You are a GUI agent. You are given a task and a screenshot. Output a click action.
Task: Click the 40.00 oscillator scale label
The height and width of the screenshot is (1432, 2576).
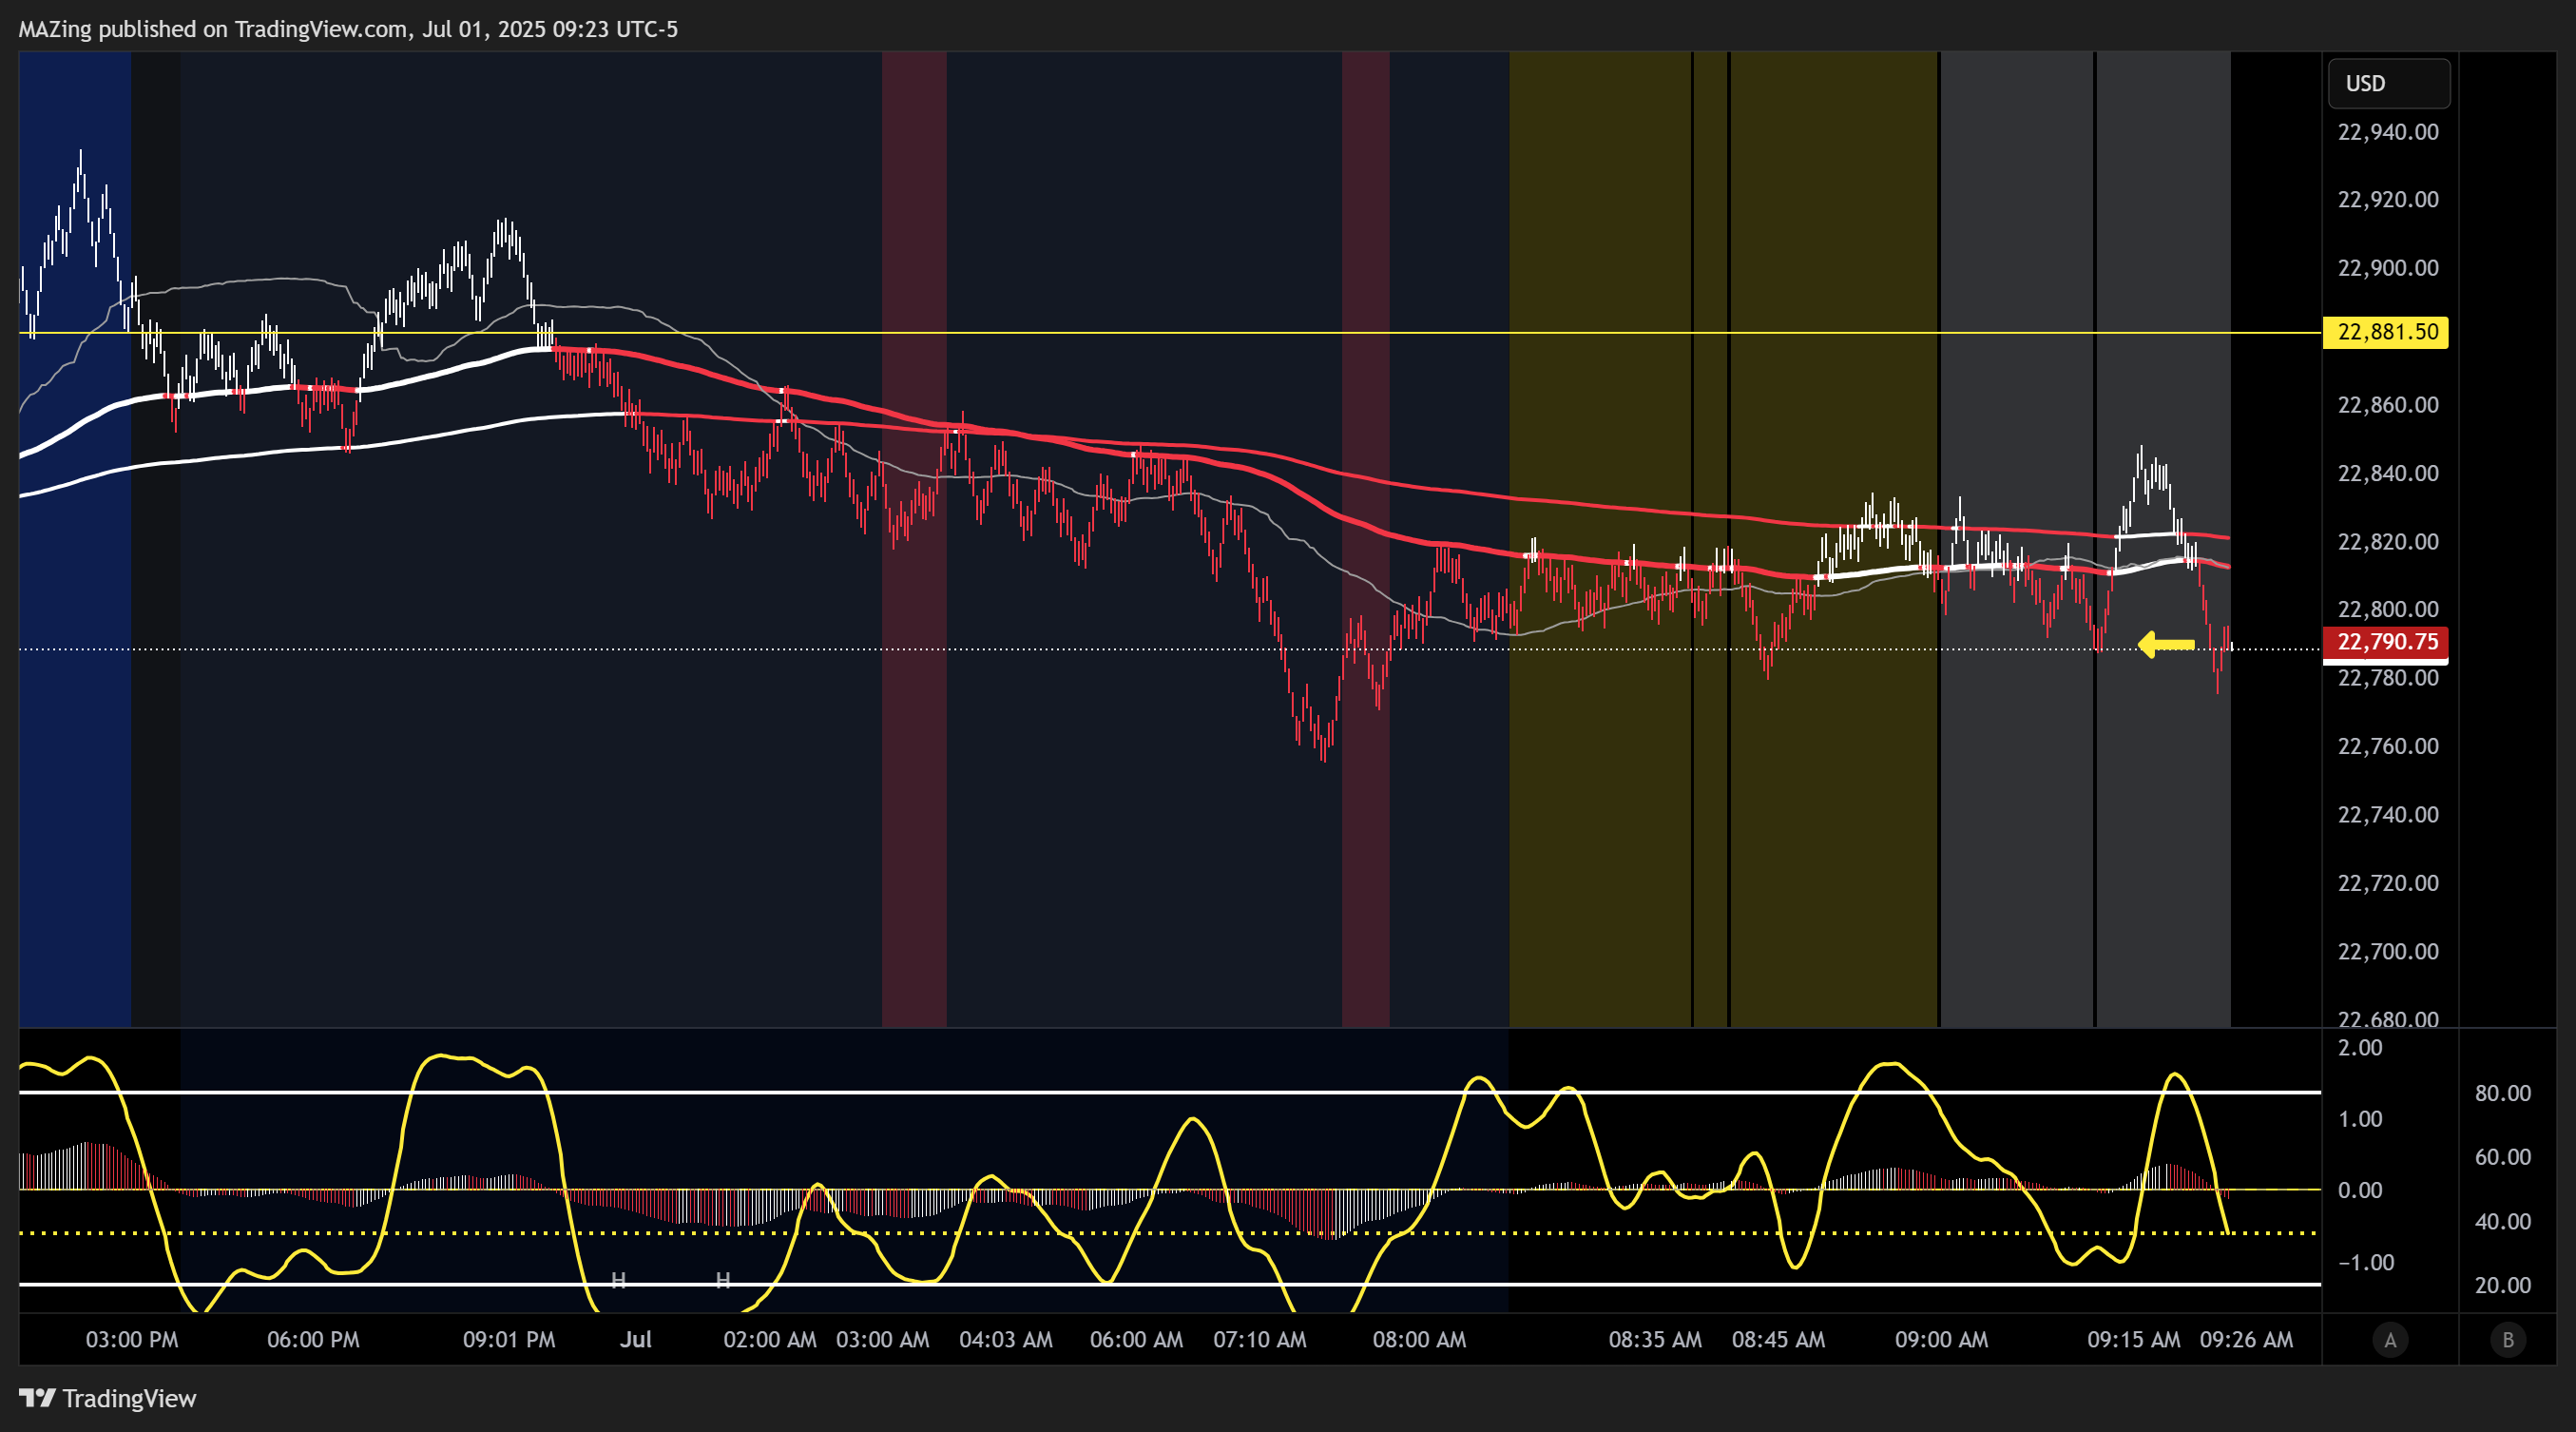click(2503, 1222)
